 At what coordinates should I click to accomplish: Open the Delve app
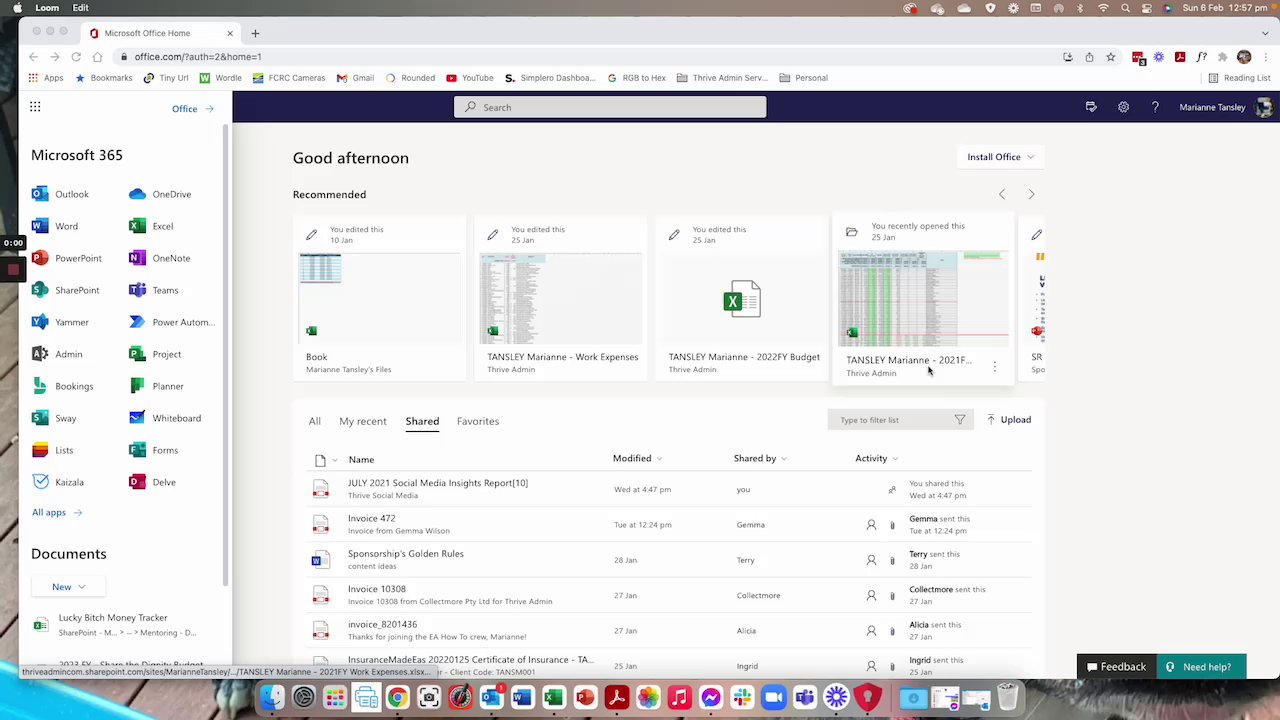click(x=152, y=482)
